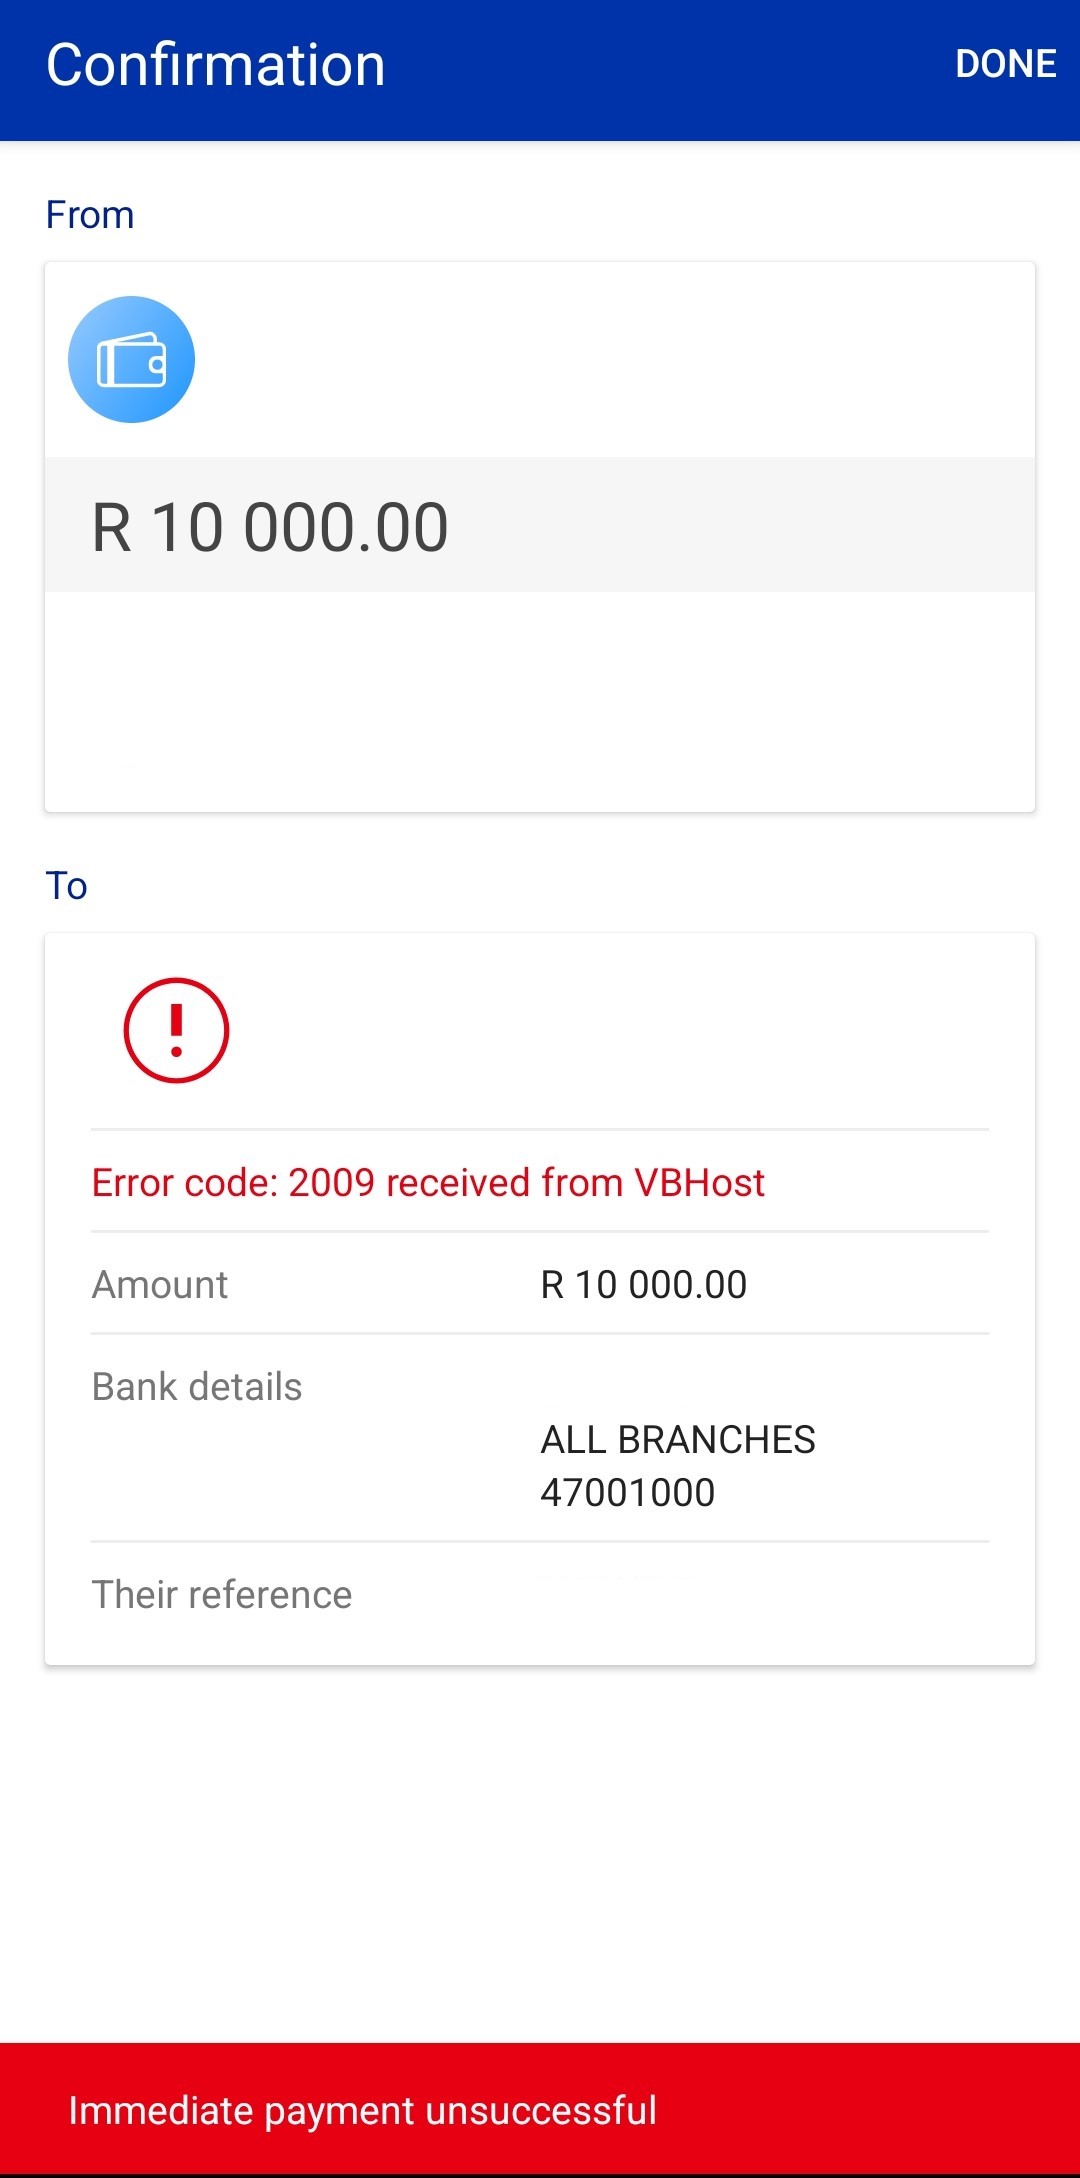This screenshot has height=2178, width=1080.
Task: Tap the Error code 2009 message
Action: coord(428,1183)
